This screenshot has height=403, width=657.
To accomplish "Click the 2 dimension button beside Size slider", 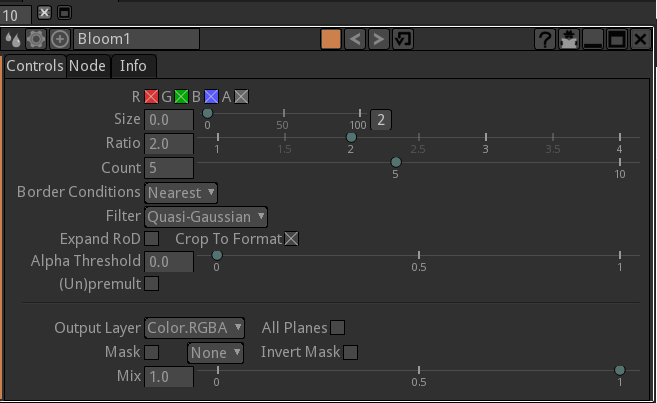I will [381, 120].
